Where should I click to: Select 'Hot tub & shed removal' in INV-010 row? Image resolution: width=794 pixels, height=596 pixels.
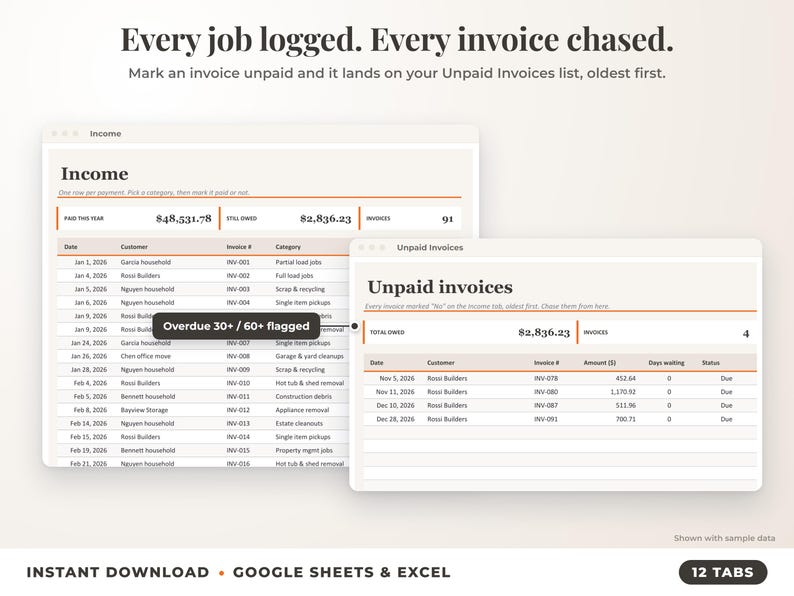310,383
